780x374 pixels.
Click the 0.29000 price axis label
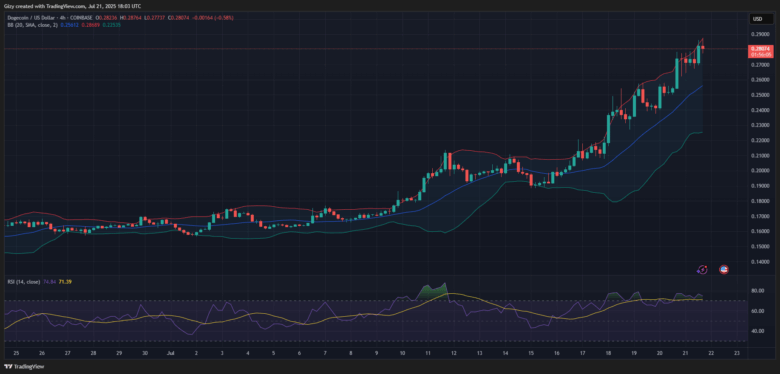(x=760, y=35)
